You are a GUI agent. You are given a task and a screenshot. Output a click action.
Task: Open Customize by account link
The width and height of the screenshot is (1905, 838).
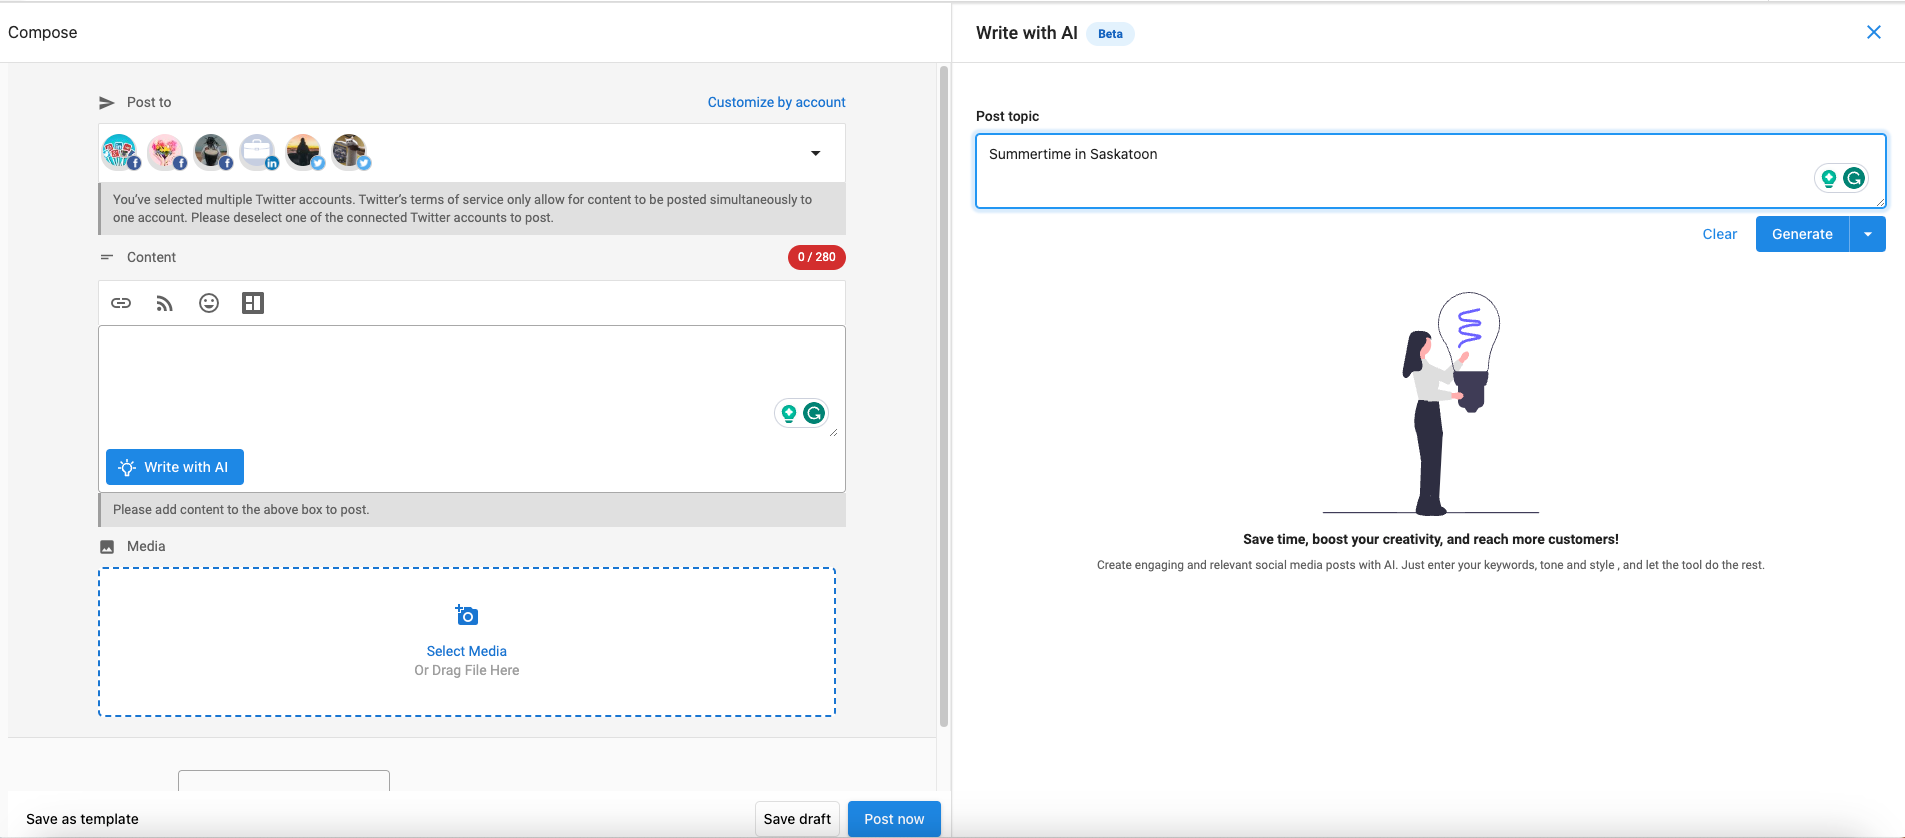tap(776, 102)
